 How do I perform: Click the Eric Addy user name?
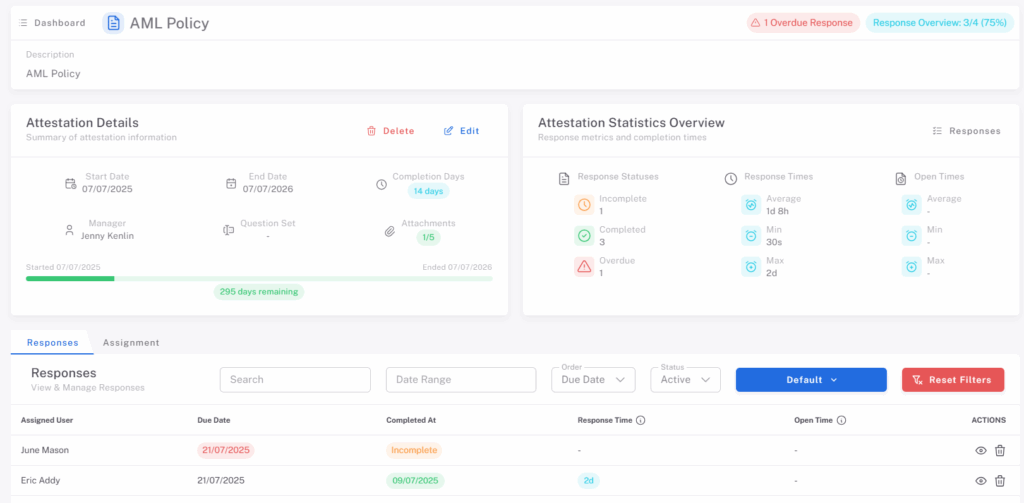pyautogui.click(x=40, y=481)
